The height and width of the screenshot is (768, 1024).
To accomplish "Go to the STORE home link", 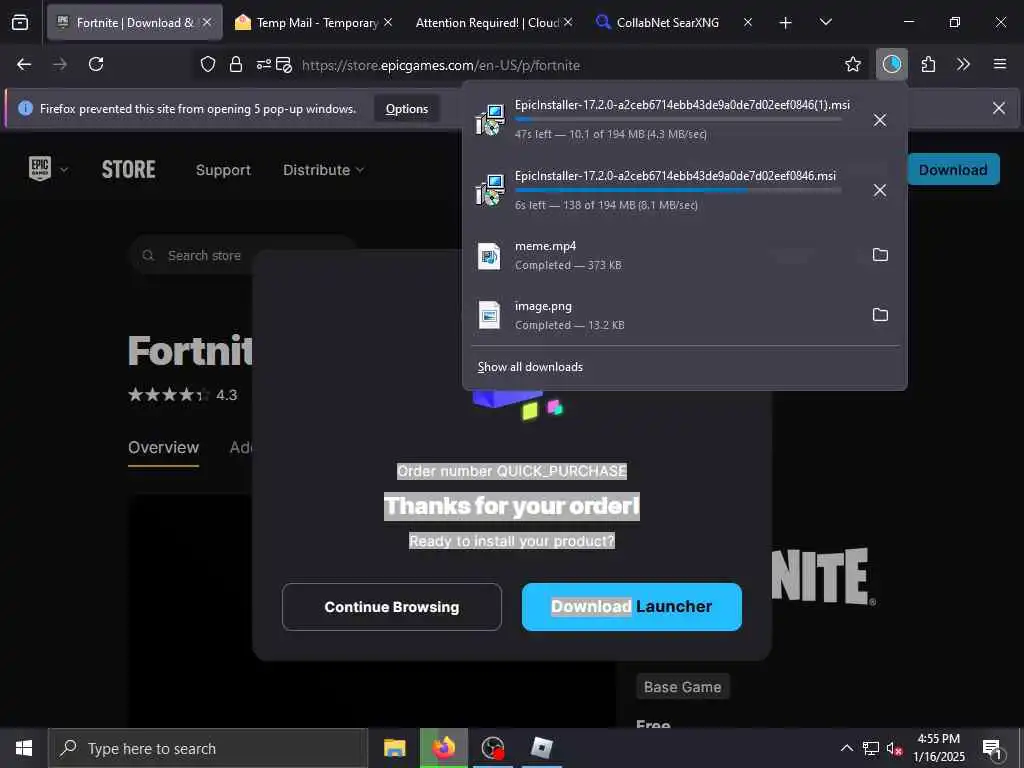I will (129, 170).
